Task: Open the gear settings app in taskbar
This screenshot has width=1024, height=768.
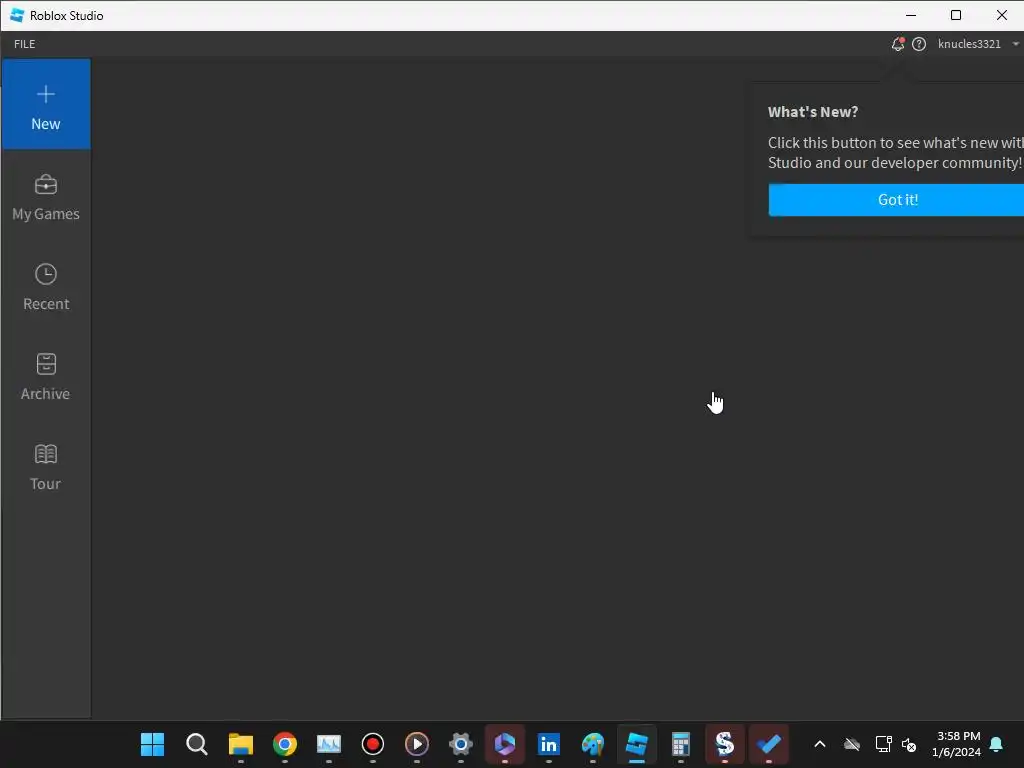Action: pyautogui.click(x=460, y=744)
